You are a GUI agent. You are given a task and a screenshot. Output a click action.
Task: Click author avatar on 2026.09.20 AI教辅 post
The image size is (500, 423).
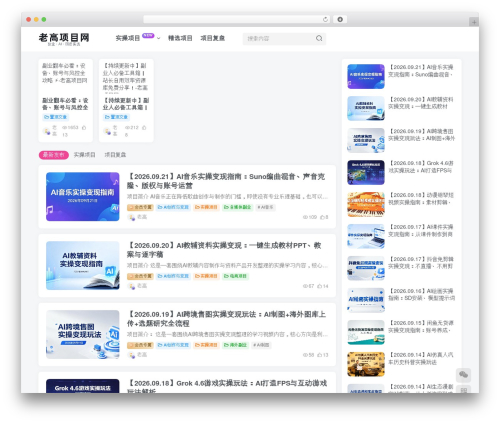(132, 286)
